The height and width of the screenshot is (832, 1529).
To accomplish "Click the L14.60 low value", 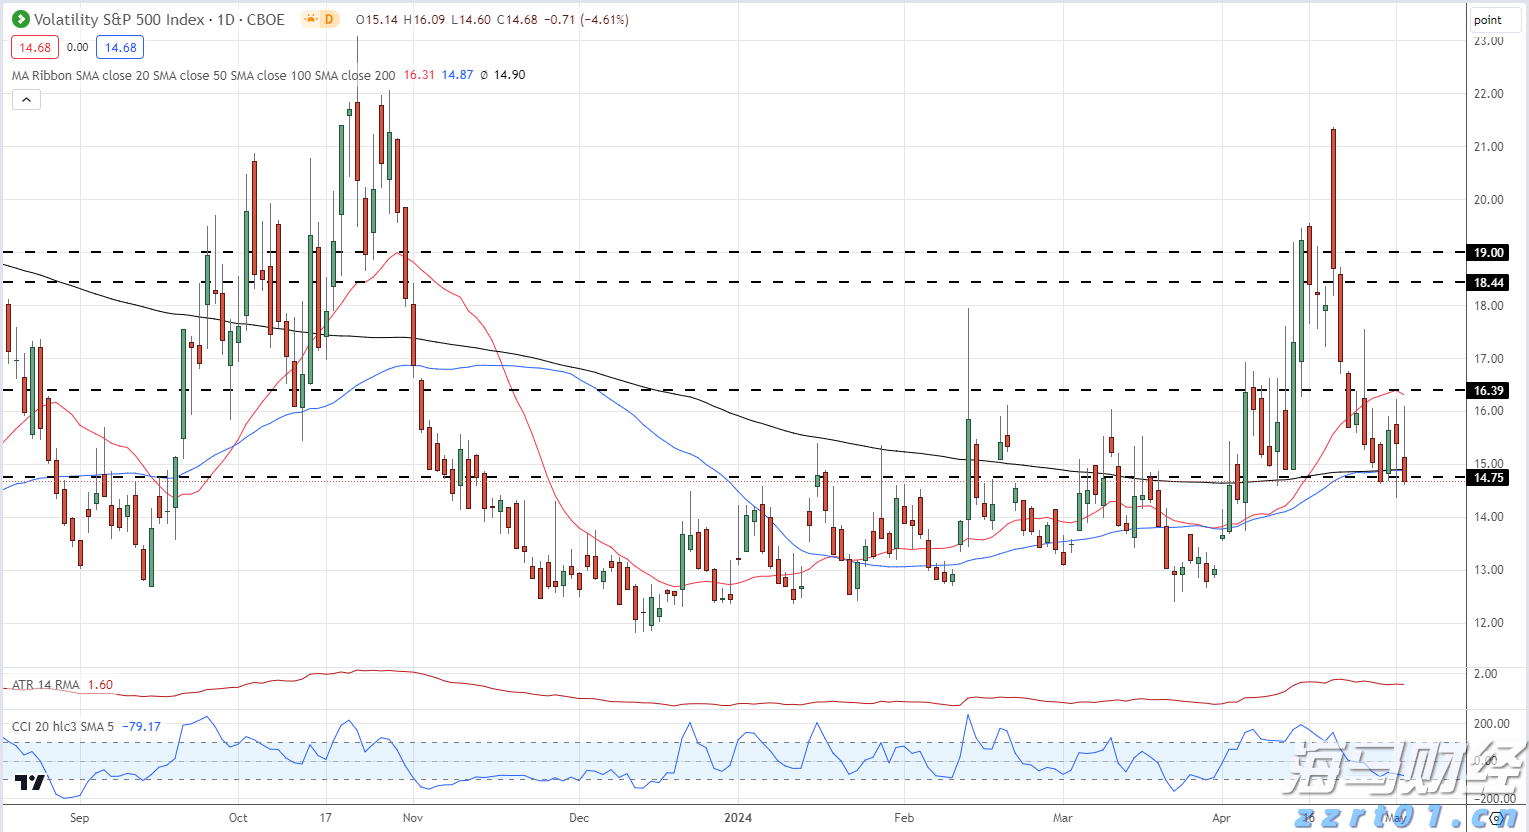I will 470,19.
